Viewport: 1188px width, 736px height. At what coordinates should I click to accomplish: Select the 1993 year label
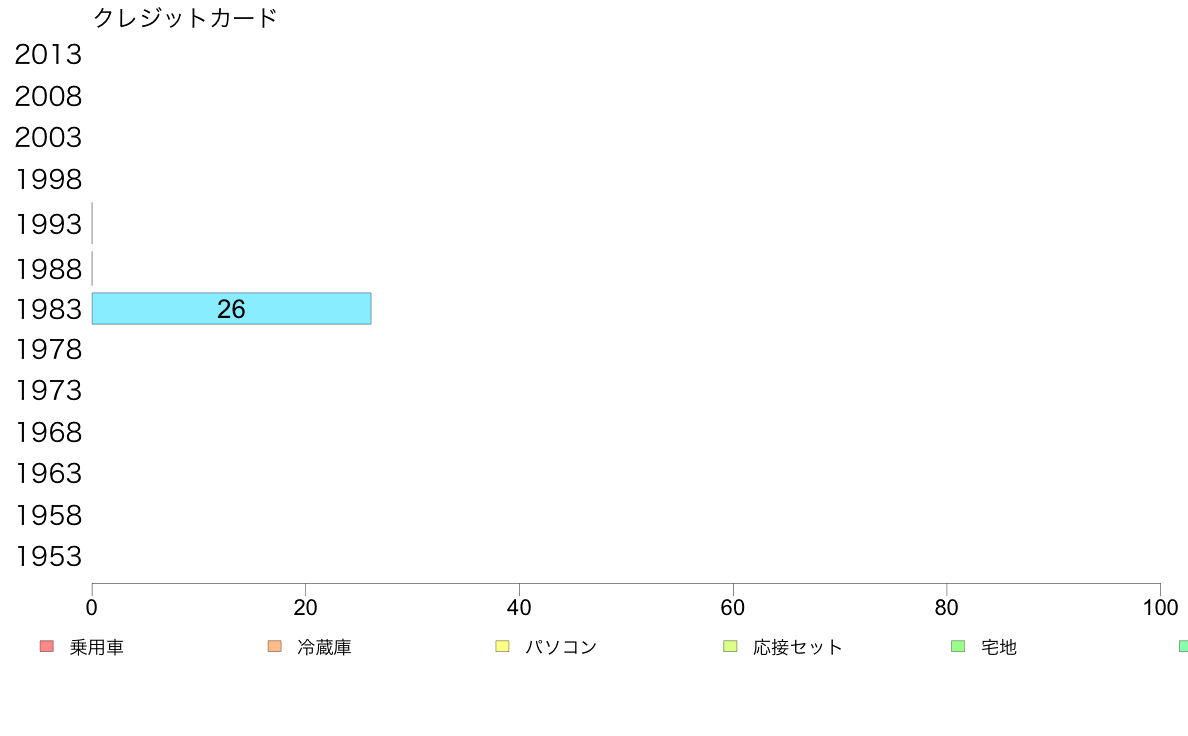[x=48, y=224]
